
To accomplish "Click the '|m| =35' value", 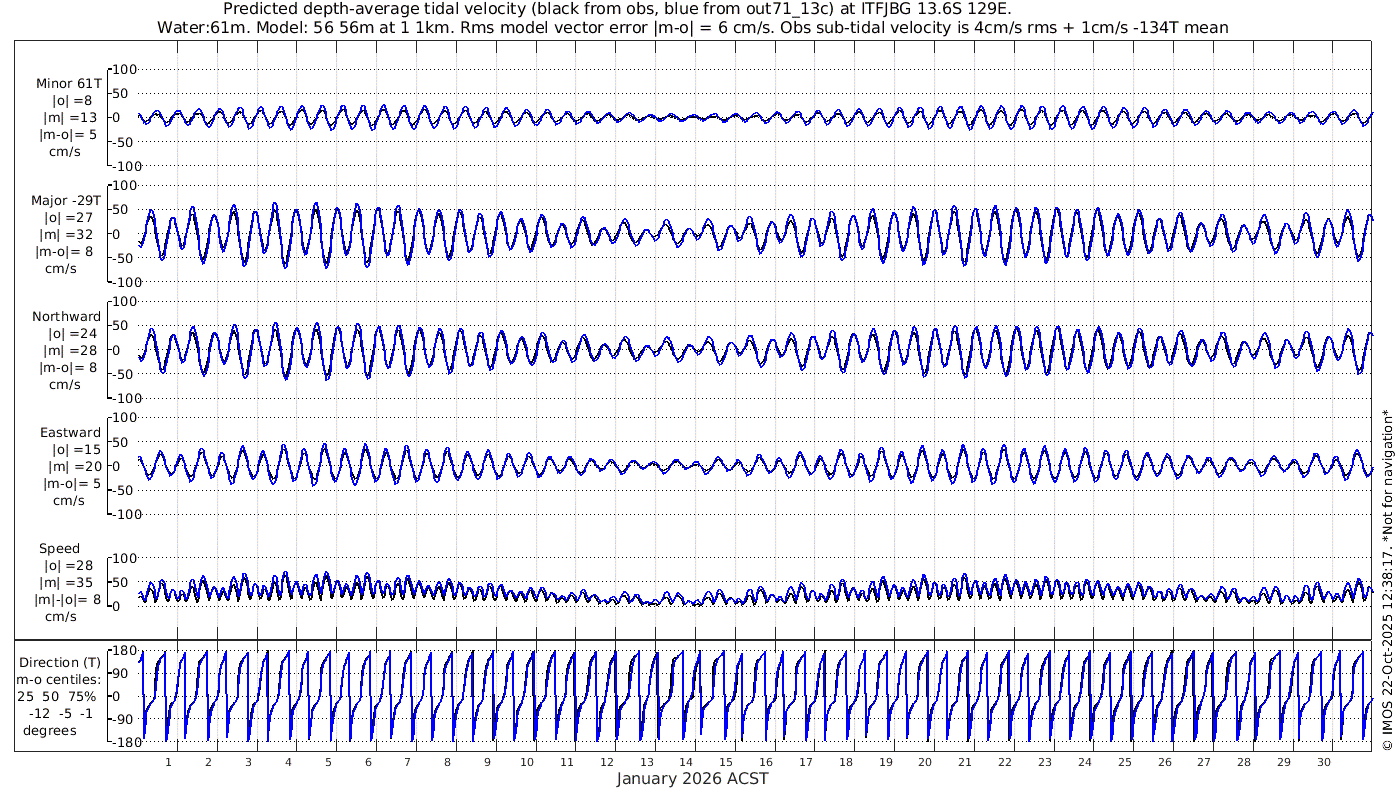I will (x=68, y=583).
